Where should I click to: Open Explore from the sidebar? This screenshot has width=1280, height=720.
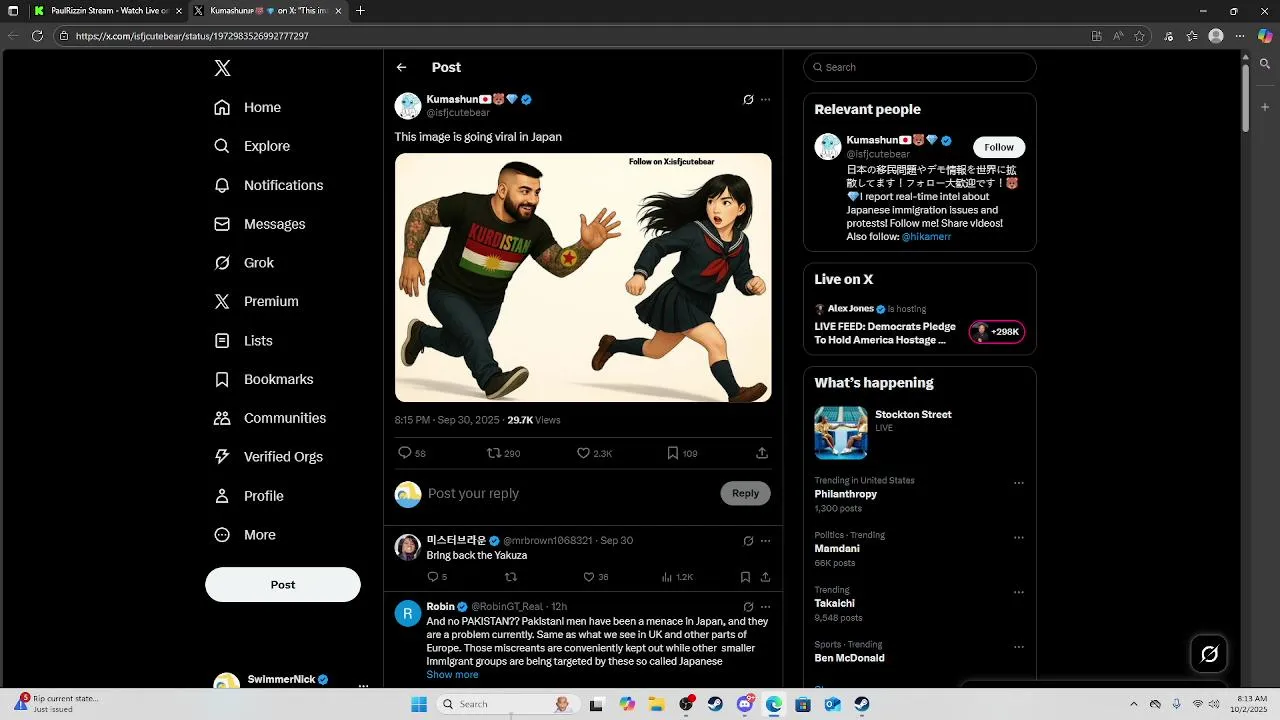coord(252,146)
